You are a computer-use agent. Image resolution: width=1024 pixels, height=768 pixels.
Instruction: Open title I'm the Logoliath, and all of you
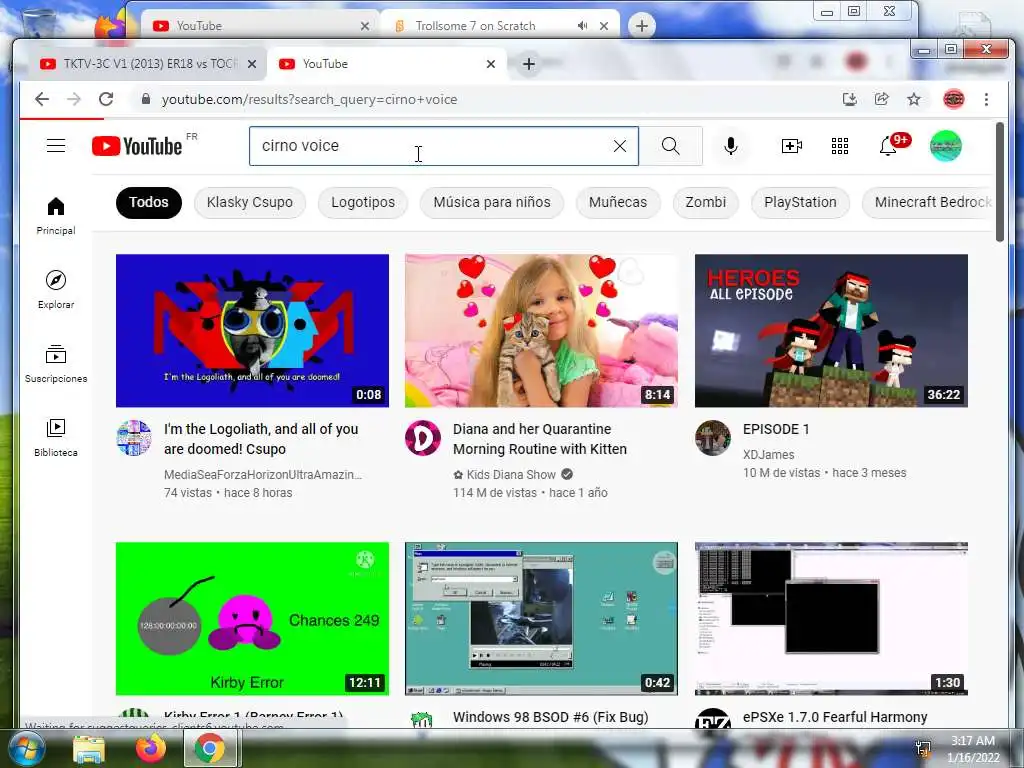coord(261,439)
